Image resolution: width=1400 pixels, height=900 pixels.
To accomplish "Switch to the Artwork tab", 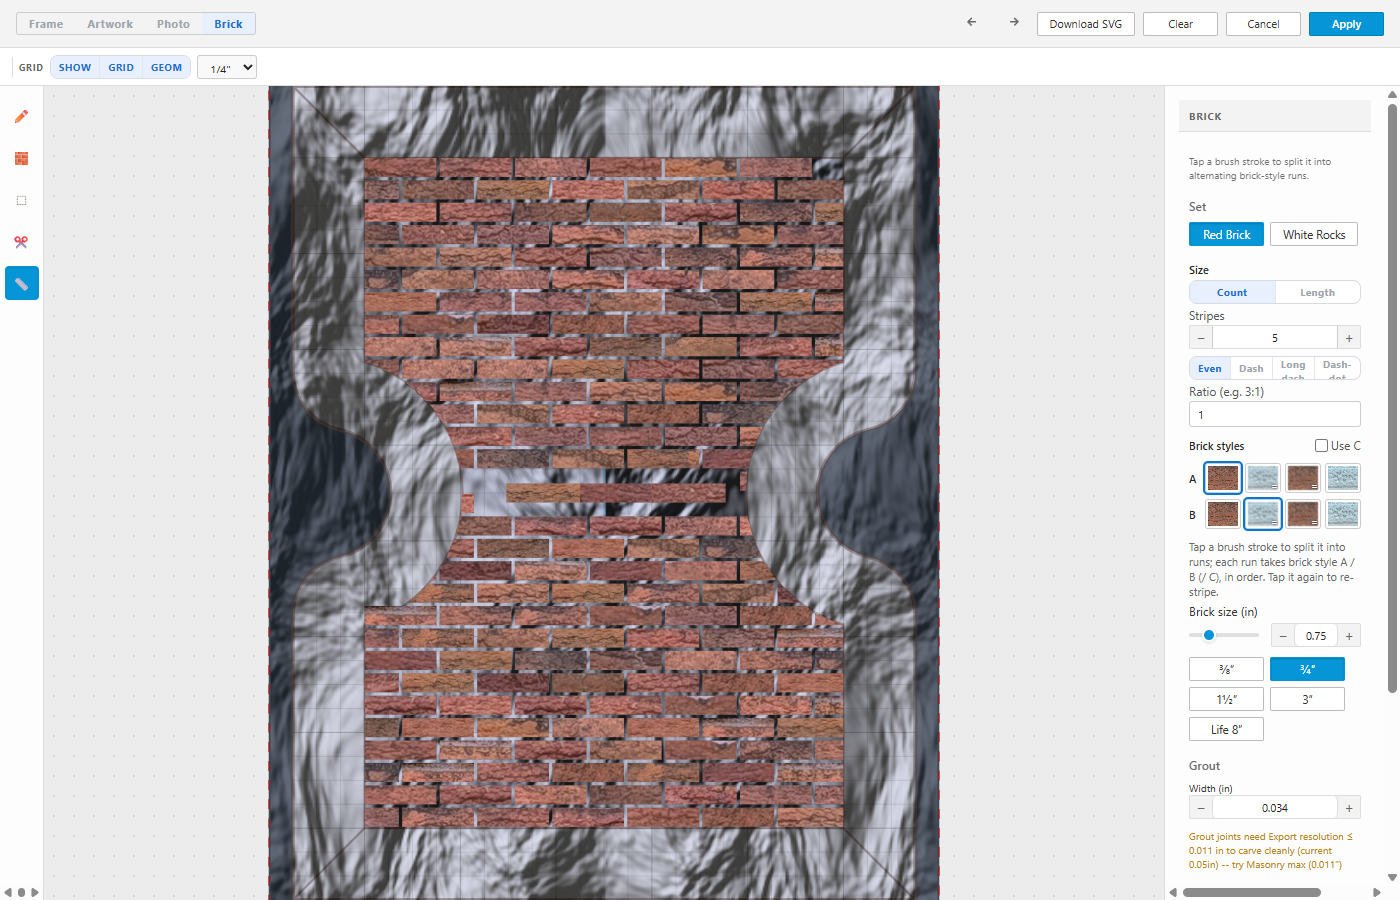I will tap(110, 24).
